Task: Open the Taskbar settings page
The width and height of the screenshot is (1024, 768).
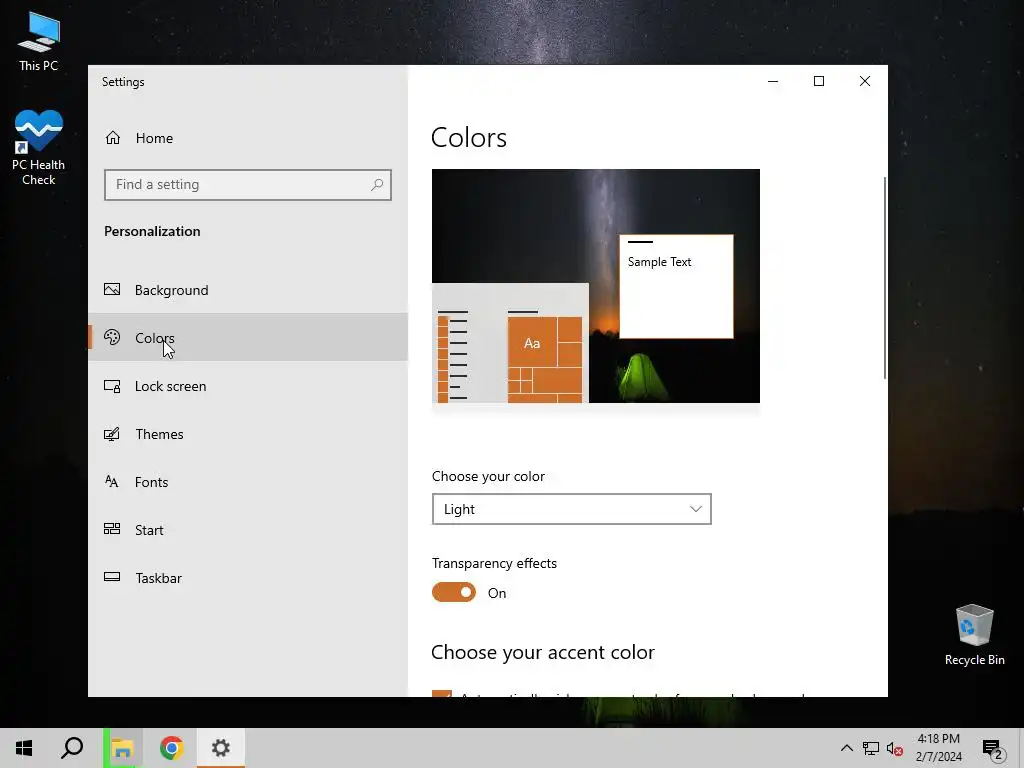Action: 248,578
